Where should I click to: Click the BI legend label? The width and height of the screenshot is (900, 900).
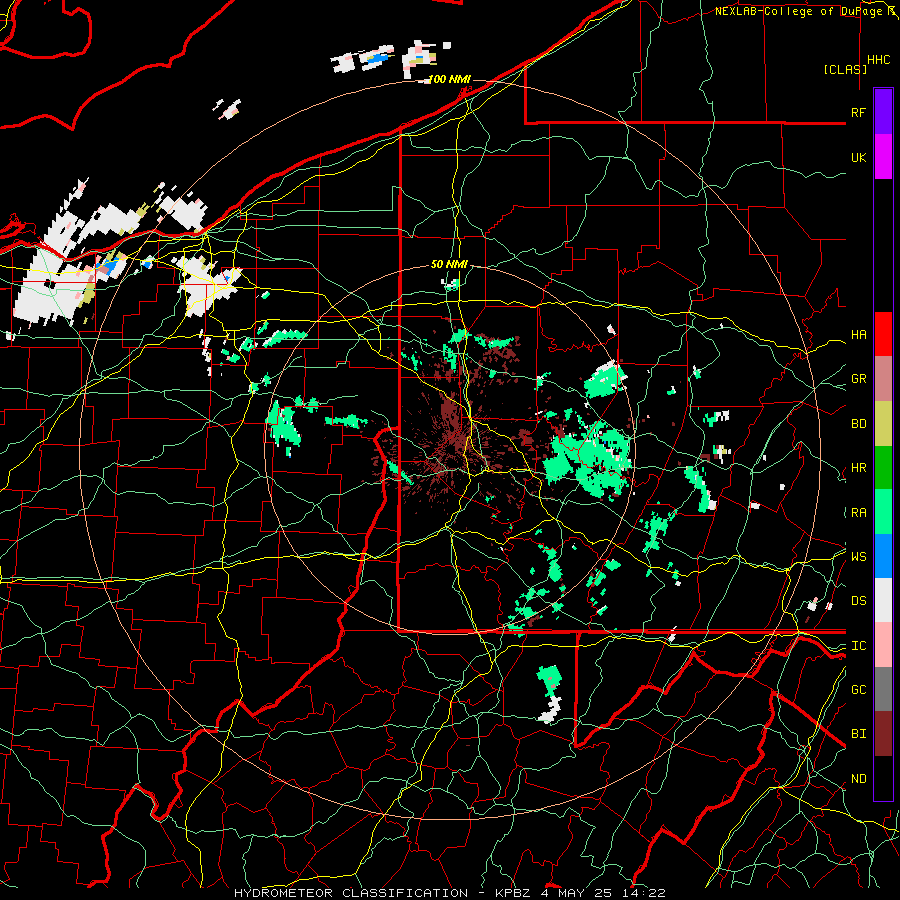point(858,734)
